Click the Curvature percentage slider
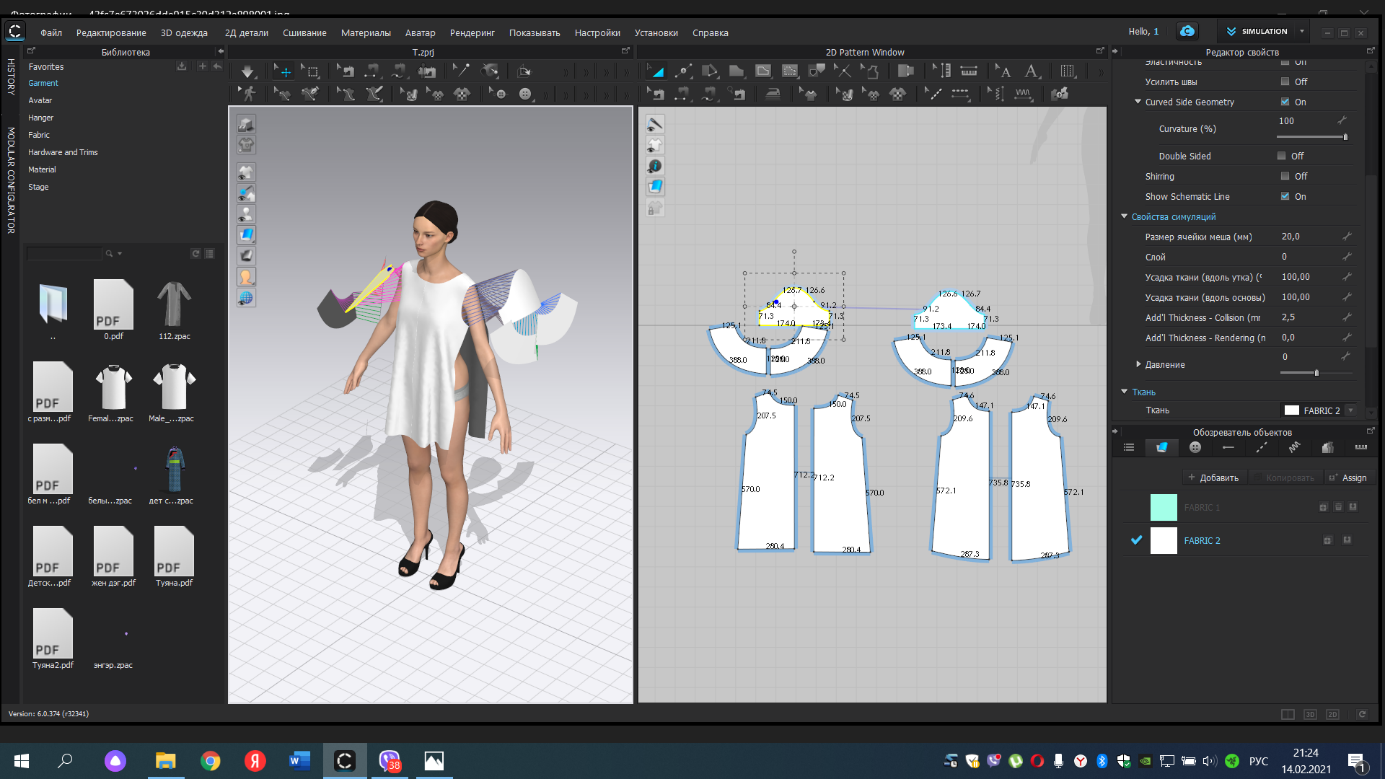Screen dimensions: 1385x779 point(1312,137)
